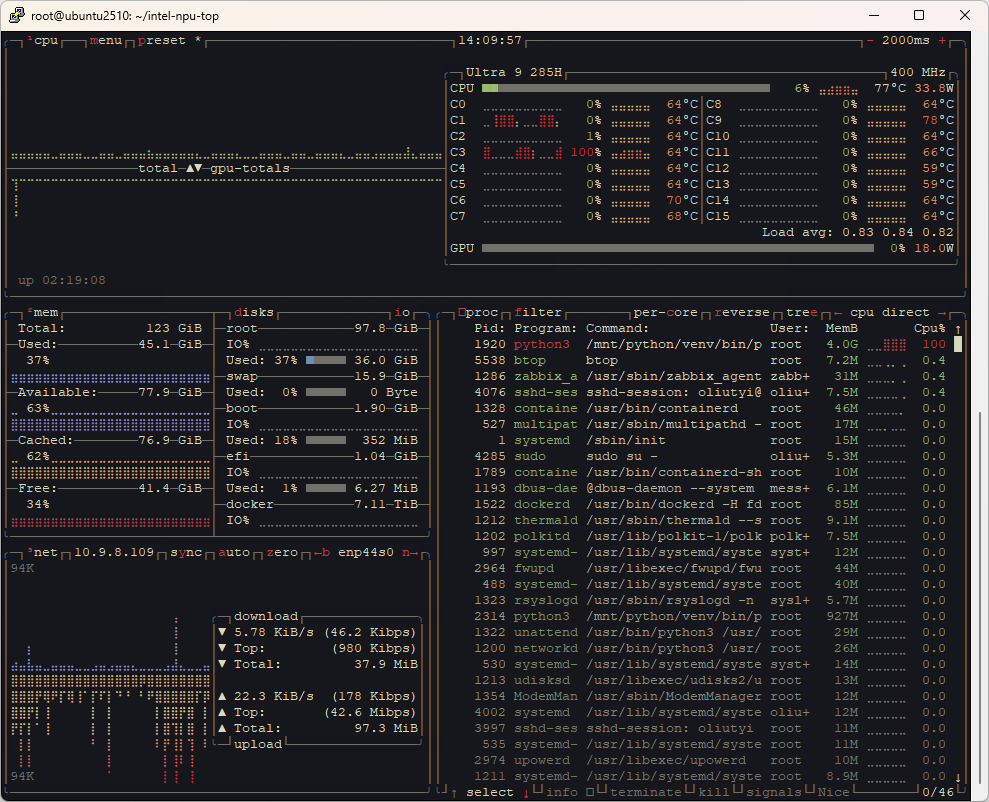Viewport: 989px width, 802px height.
Task: Click left arrow to change process sort column
Action: (x=837, y=313)
